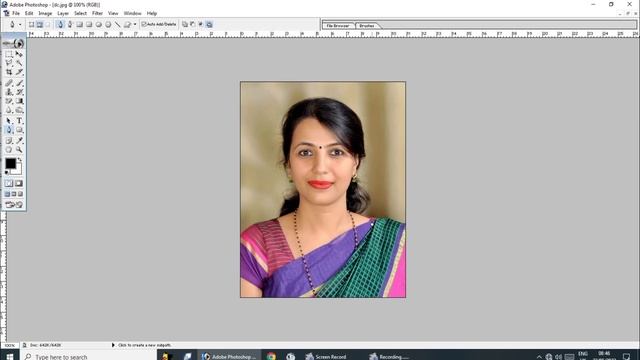Select the Slice tool
The width and height of the screenshot is (640, 360).
tap(19, 72)
